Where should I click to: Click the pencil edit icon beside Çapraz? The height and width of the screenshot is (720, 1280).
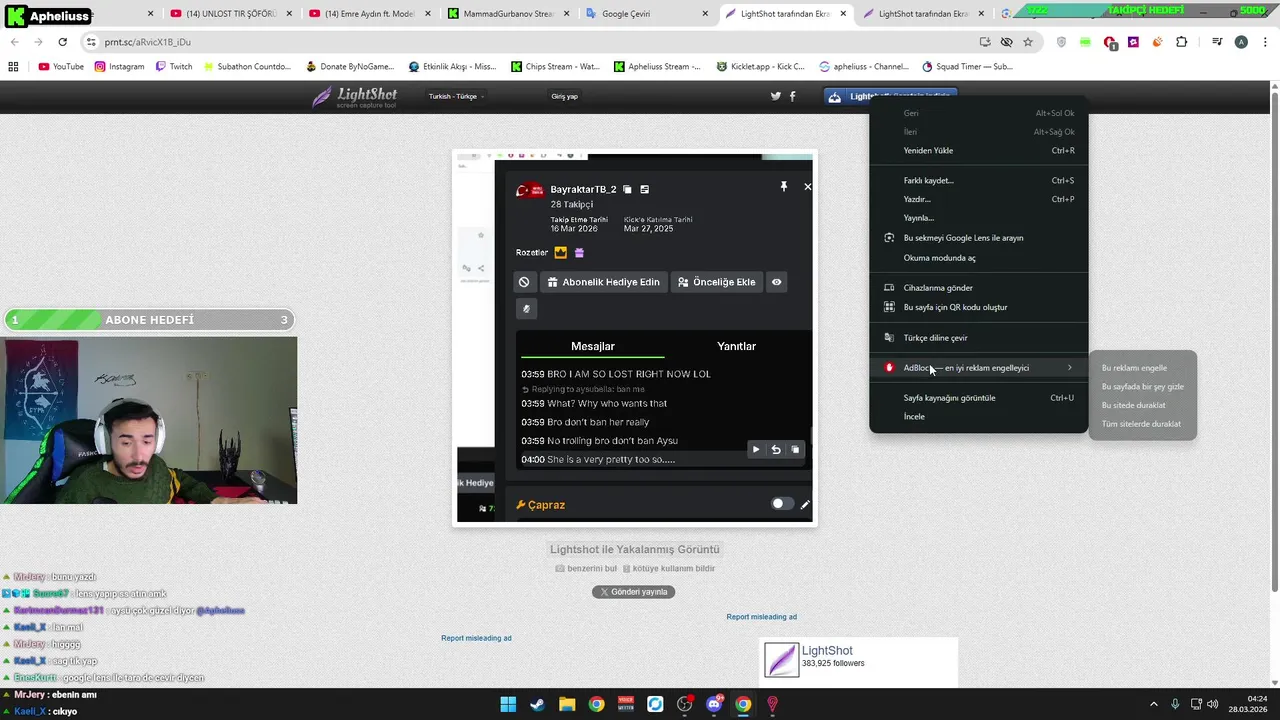click(805, 504)
